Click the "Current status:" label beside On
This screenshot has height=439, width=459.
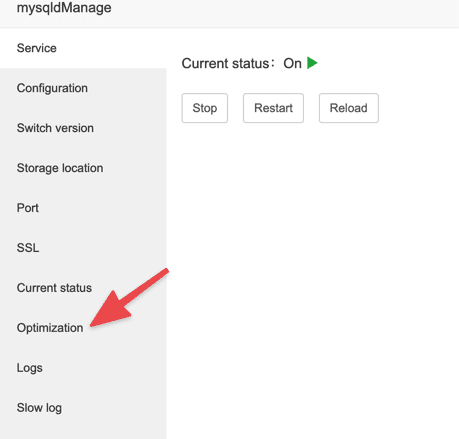[228, 63]
